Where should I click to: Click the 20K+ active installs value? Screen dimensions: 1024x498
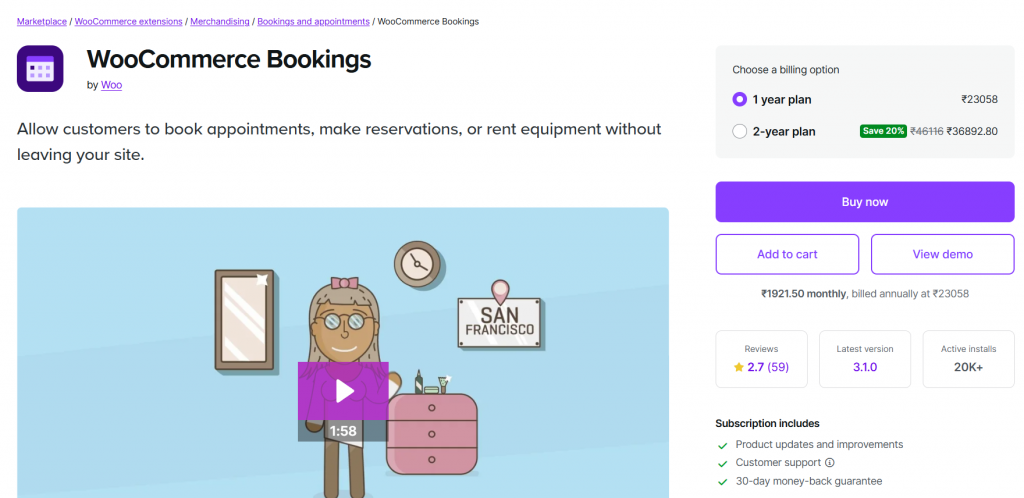pyautogui.click(x=968, y=367)
